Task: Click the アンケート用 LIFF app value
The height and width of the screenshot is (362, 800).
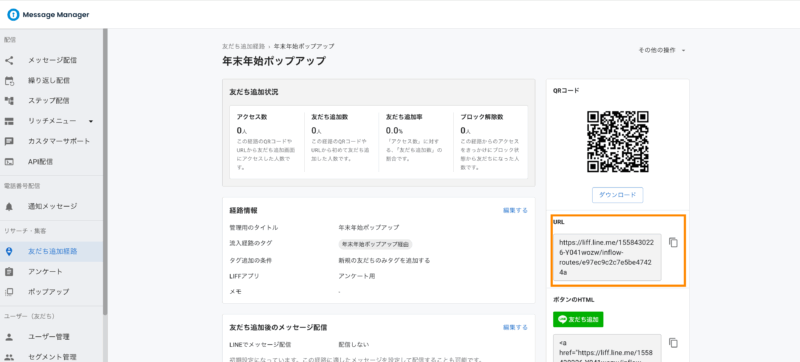Action: point(357,276)
